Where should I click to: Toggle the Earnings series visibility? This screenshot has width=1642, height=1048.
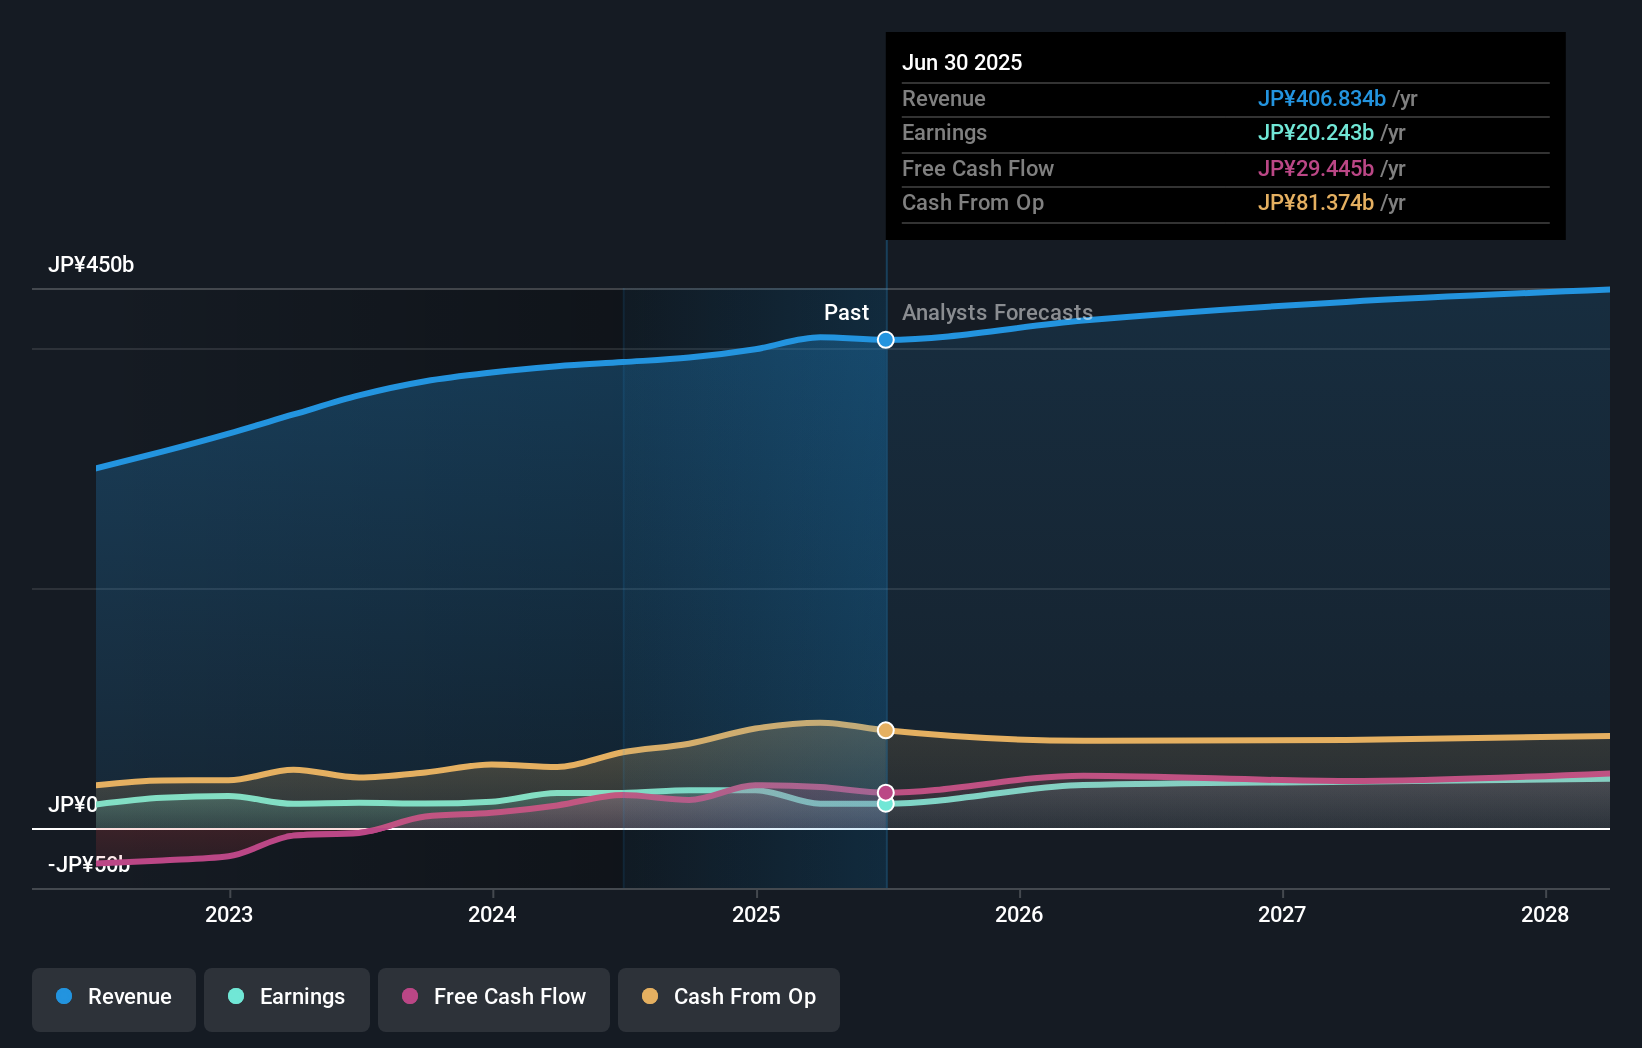click(287, 997)
